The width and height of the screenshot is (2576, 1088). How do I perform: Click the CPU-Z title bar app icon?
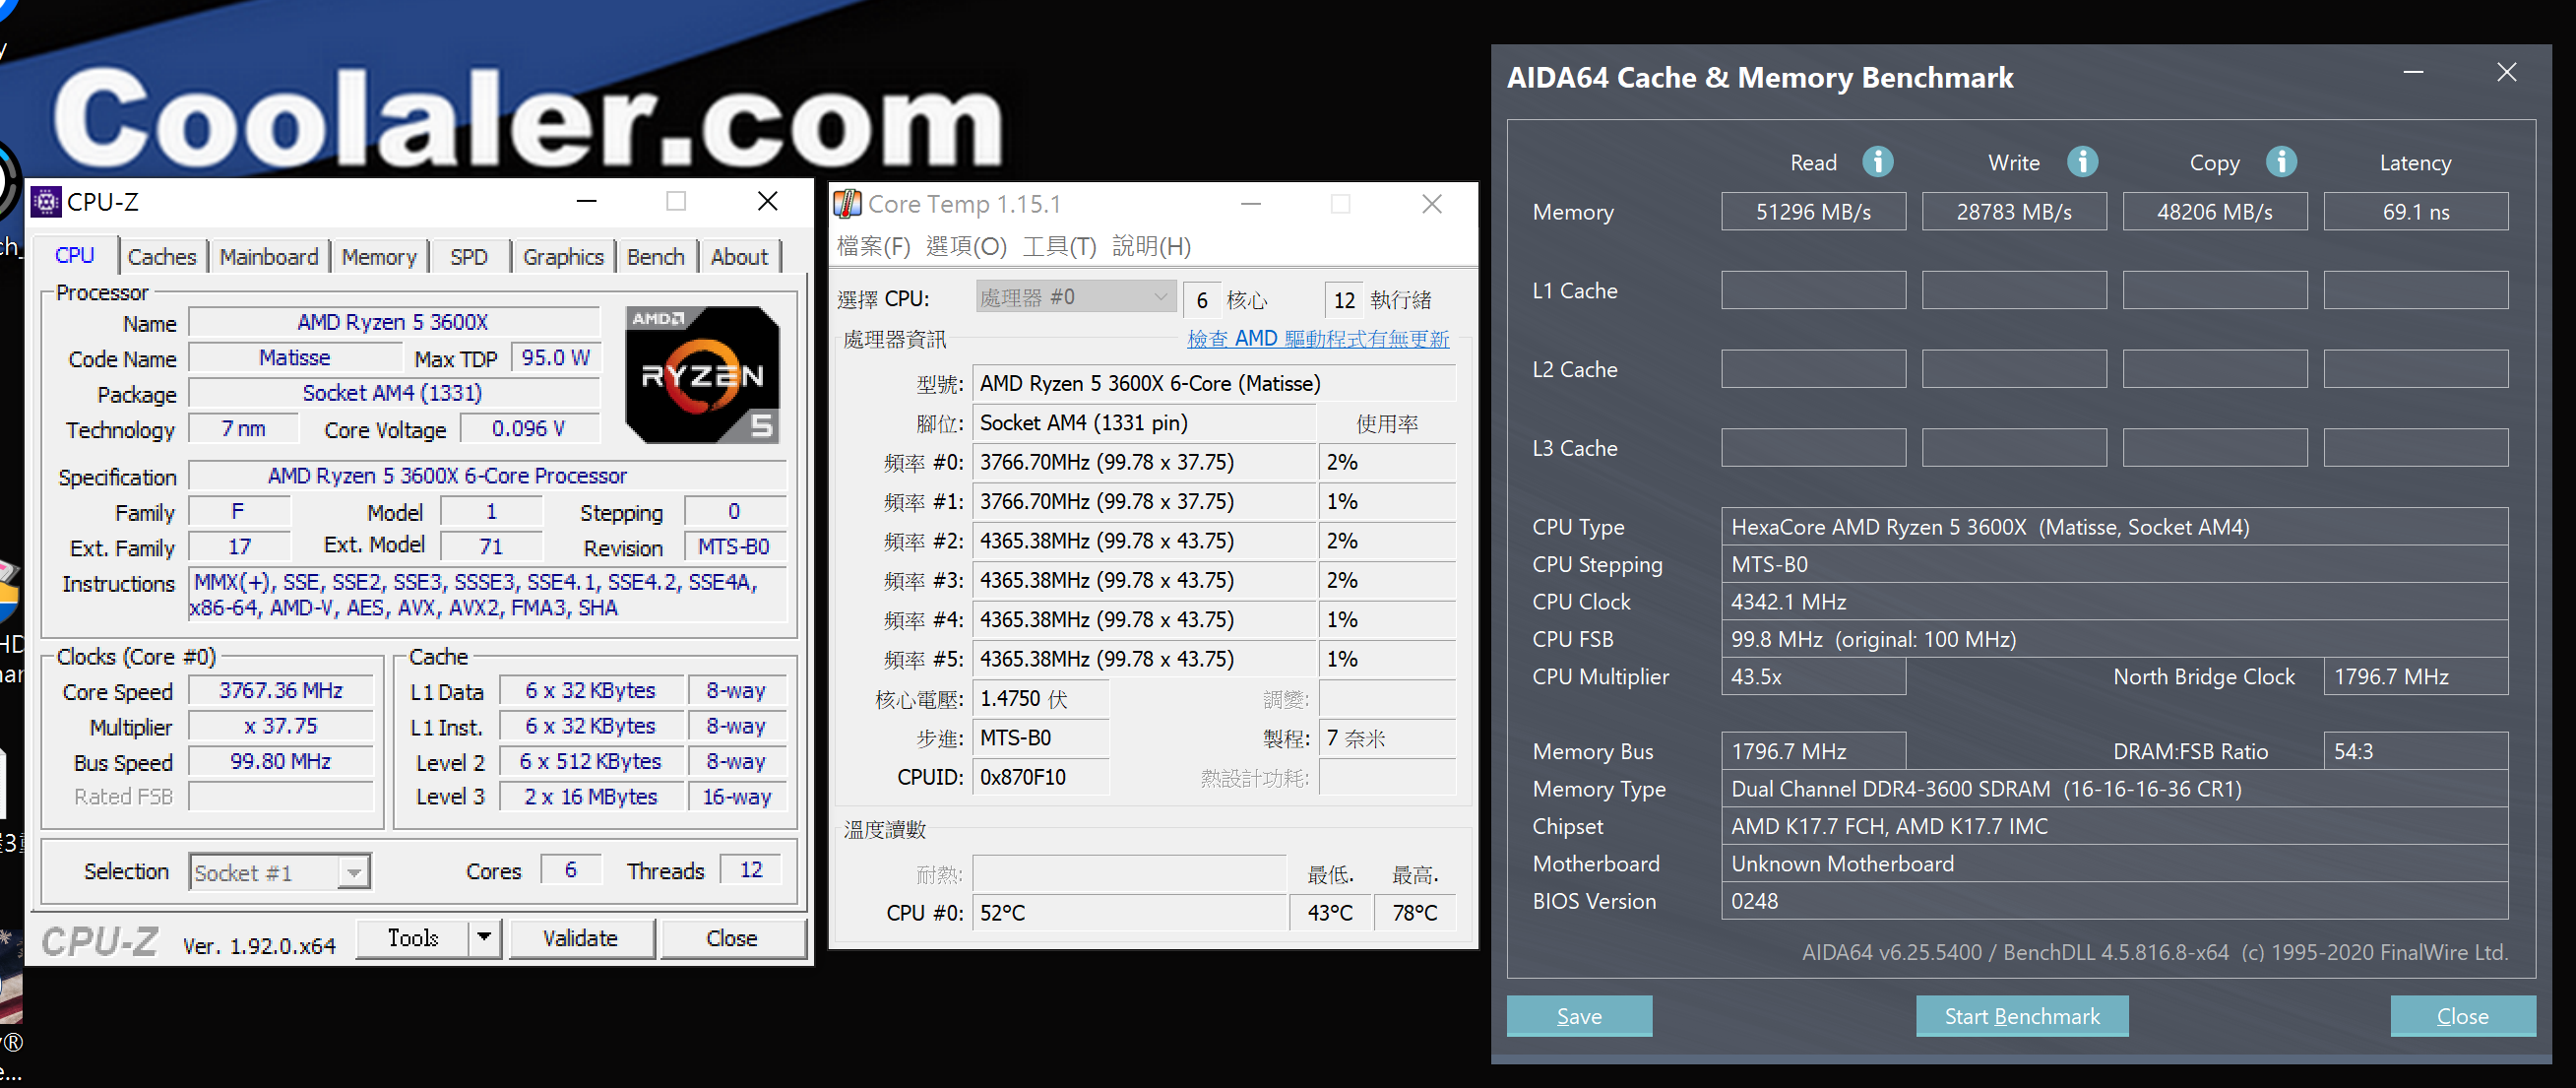click(x=46, y=202)
